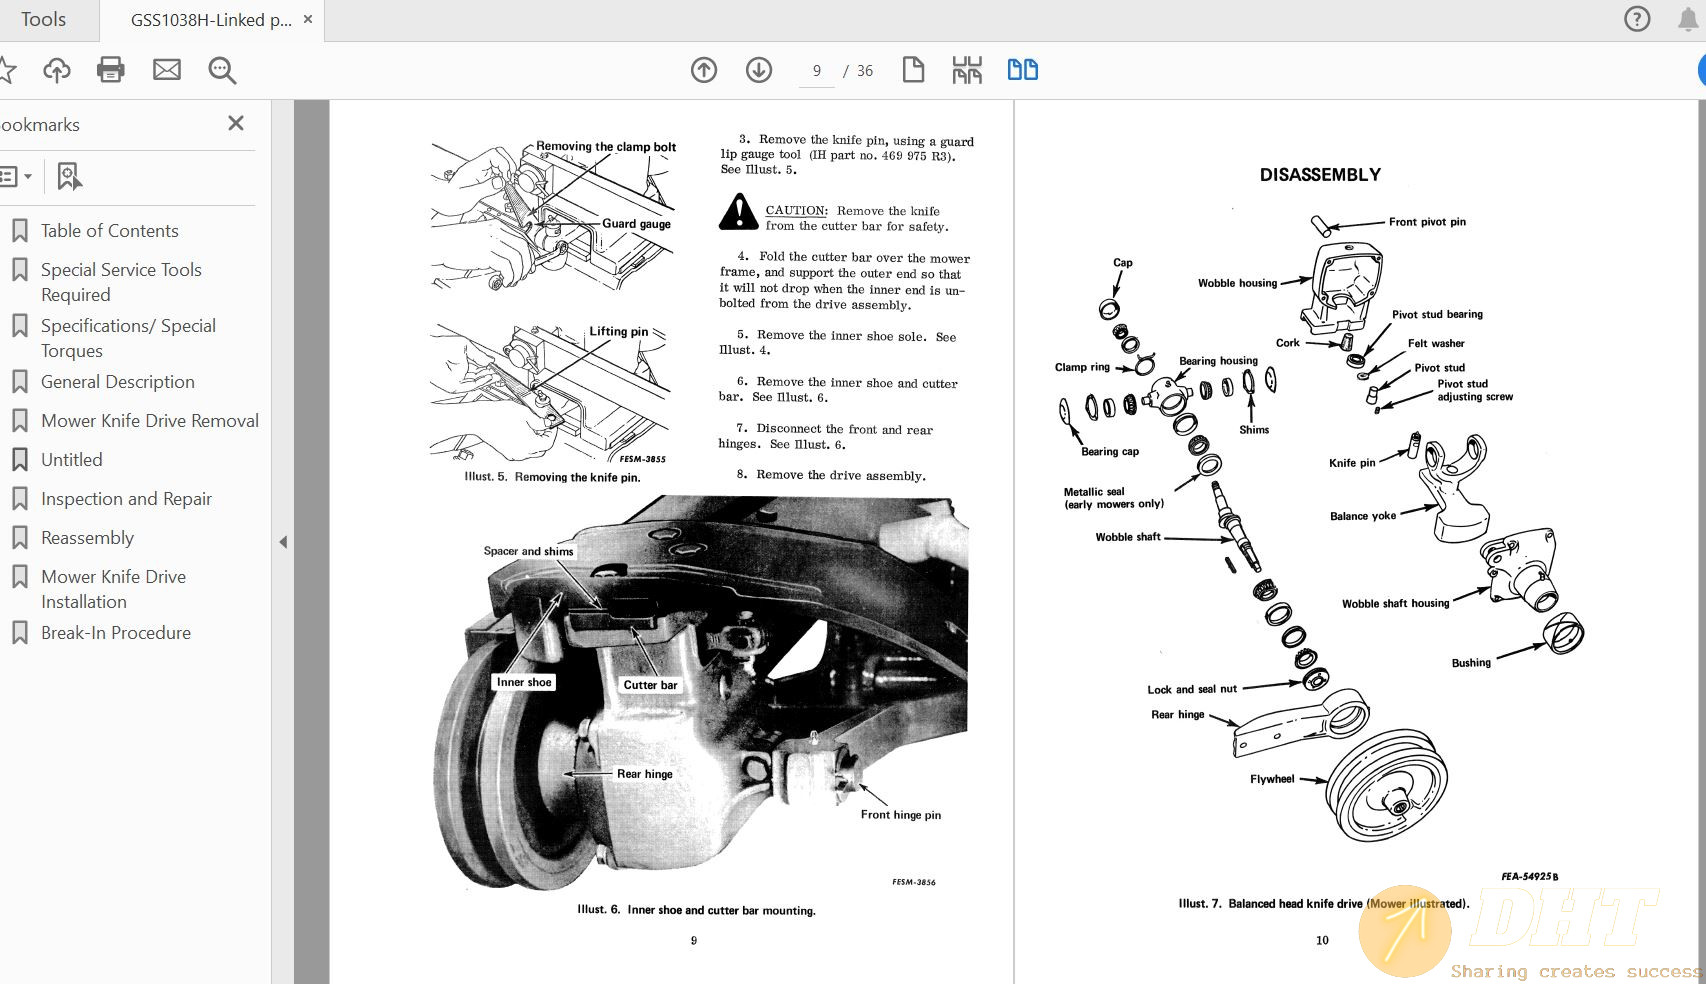Open the bookmarks options dropdown menu
Viewport: 1706px width, 984px height.
tap(15, 177)
